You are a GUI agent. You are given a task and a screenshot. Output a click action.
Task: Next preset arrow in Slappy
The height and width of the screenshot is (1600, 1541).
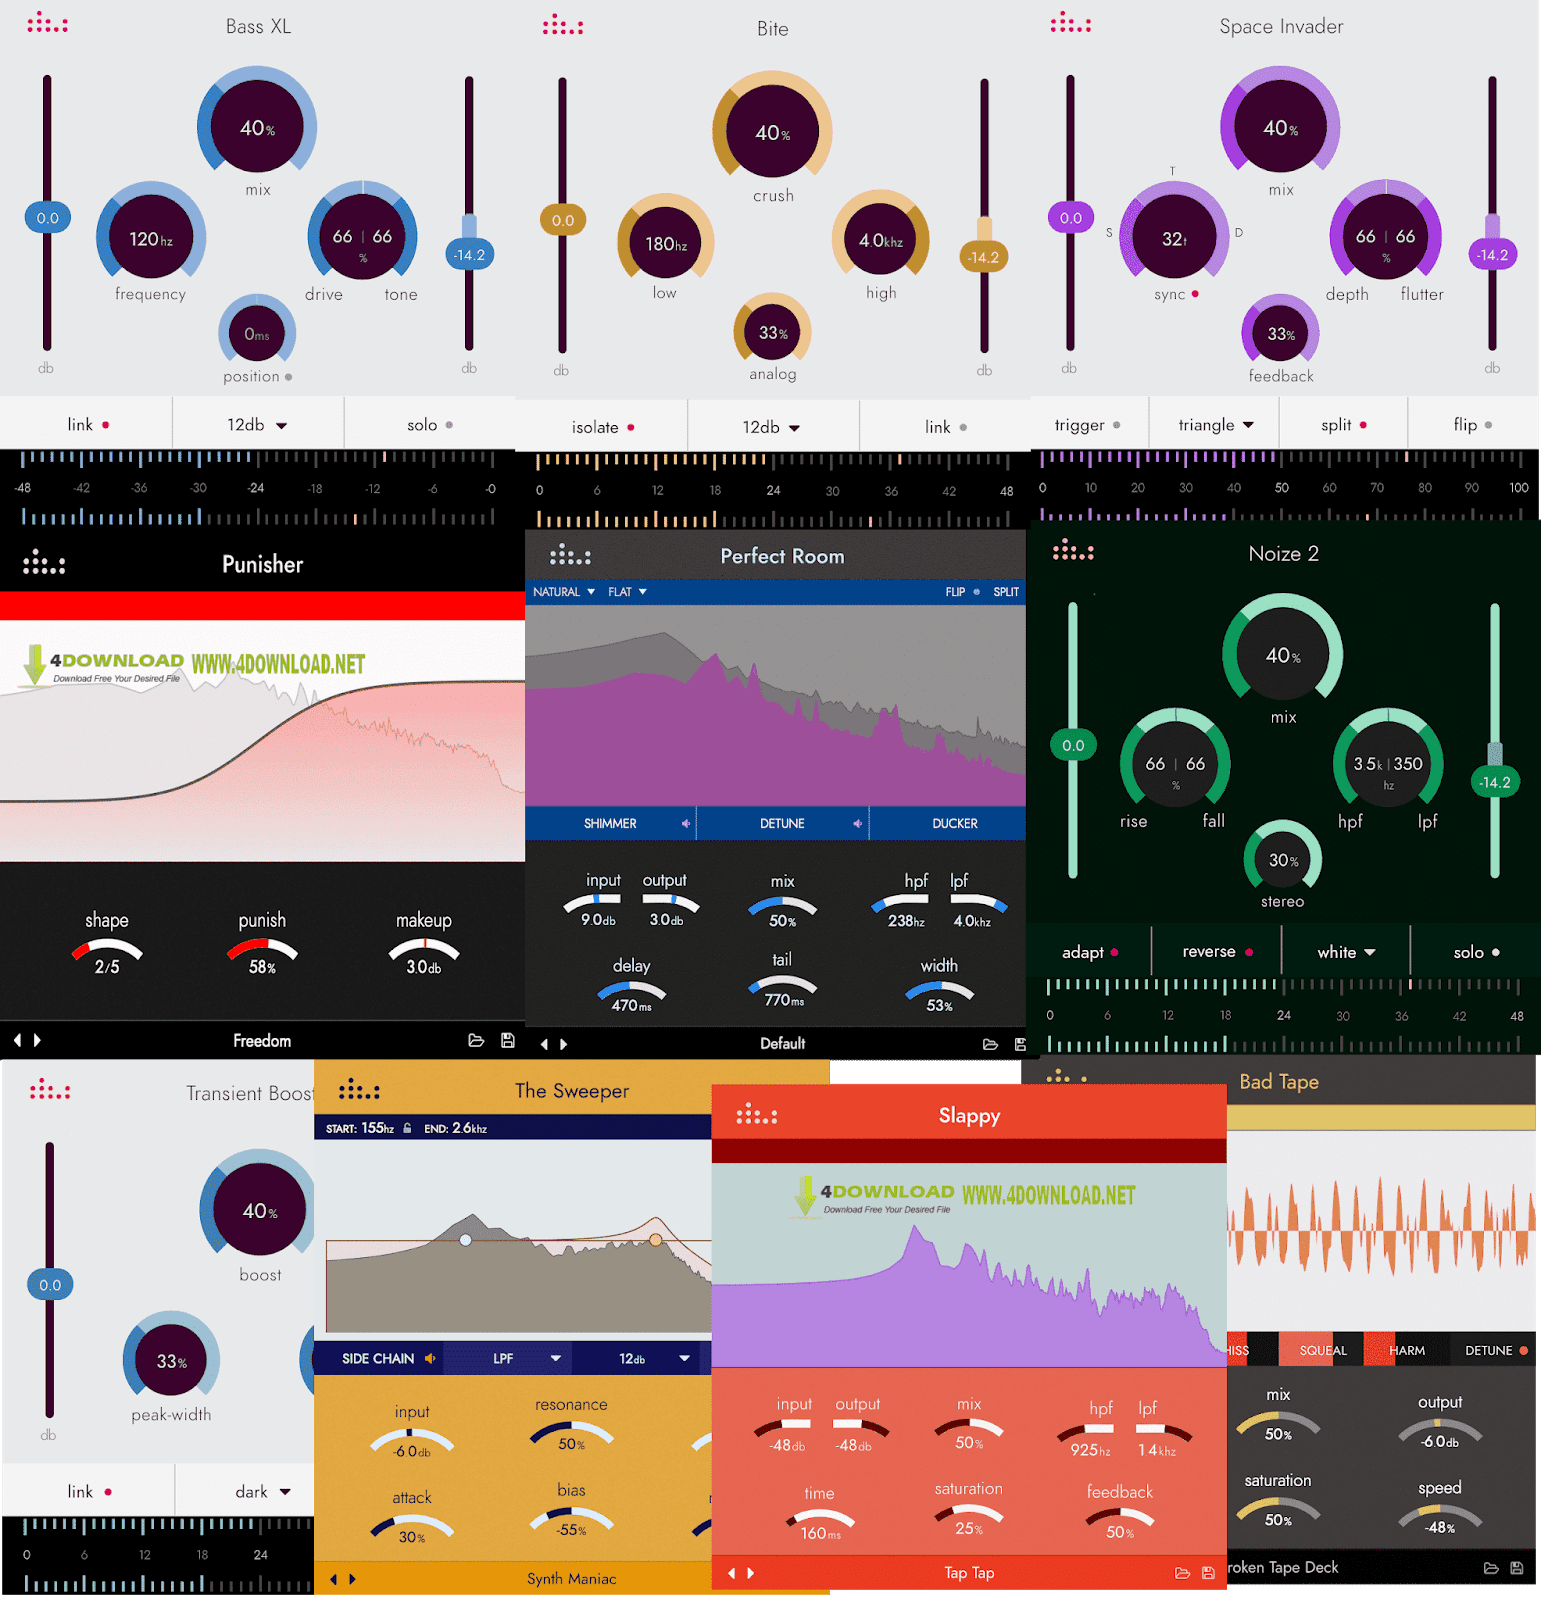751,1573
